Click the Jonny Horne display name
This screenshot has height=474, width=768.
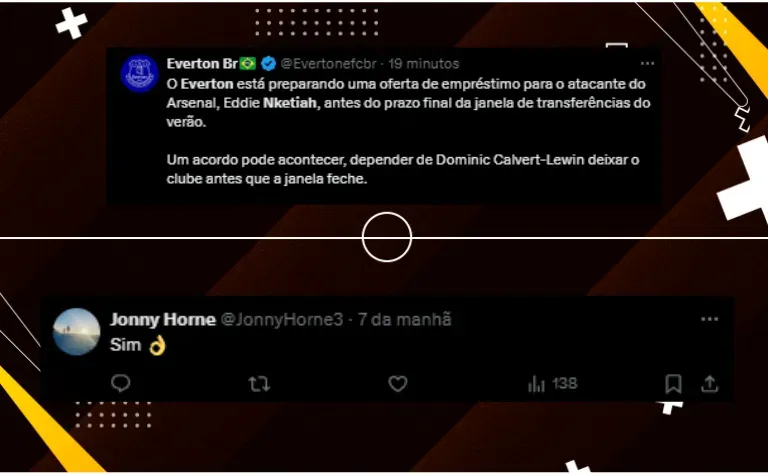(163, 319)
